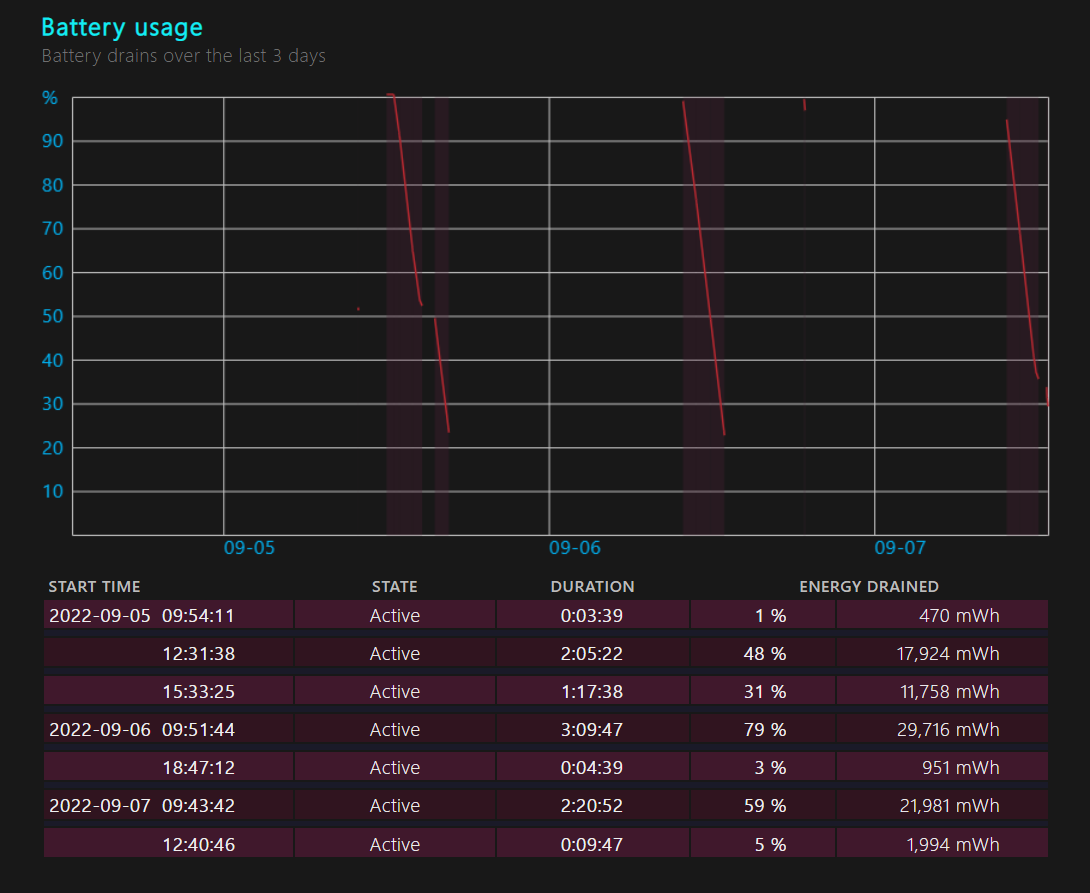Click the 21,981 mWh energy value
Viewport: 1090px width, 893px height.
click(x=950, y=805)
